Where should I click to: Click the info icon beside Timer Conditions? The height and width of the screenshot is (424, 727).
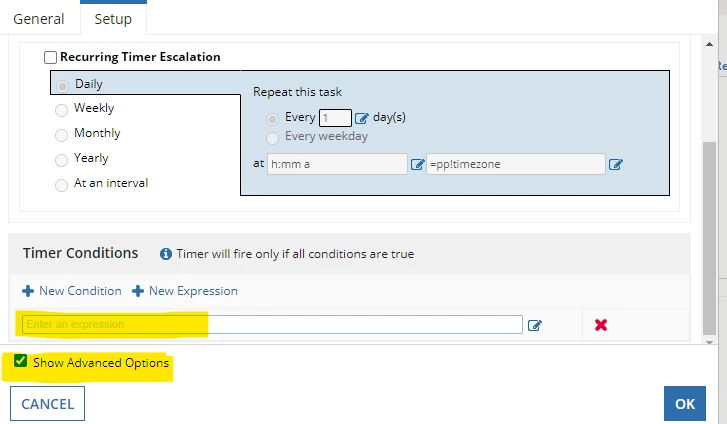point(166,254)
